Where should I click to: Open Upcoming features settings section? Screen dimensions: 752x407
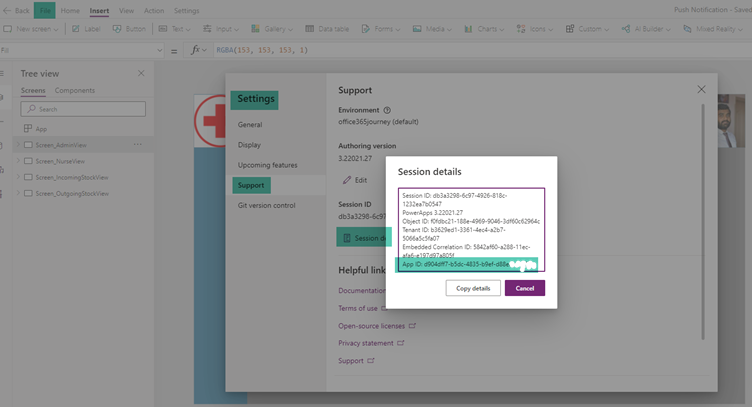pos(268,165)
